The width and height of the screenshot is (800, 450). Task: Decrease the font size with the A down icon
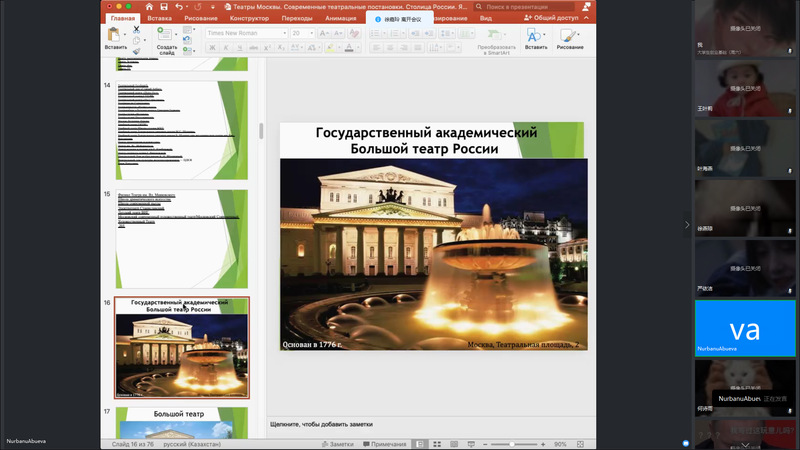[x=338, y=33]
